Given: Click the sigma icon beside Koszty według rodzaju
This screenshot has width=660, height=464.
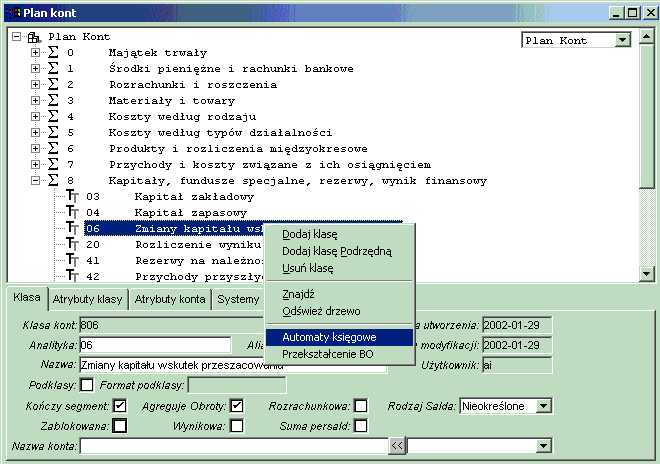Looking at the screenshot, I should tap(53, 116).
